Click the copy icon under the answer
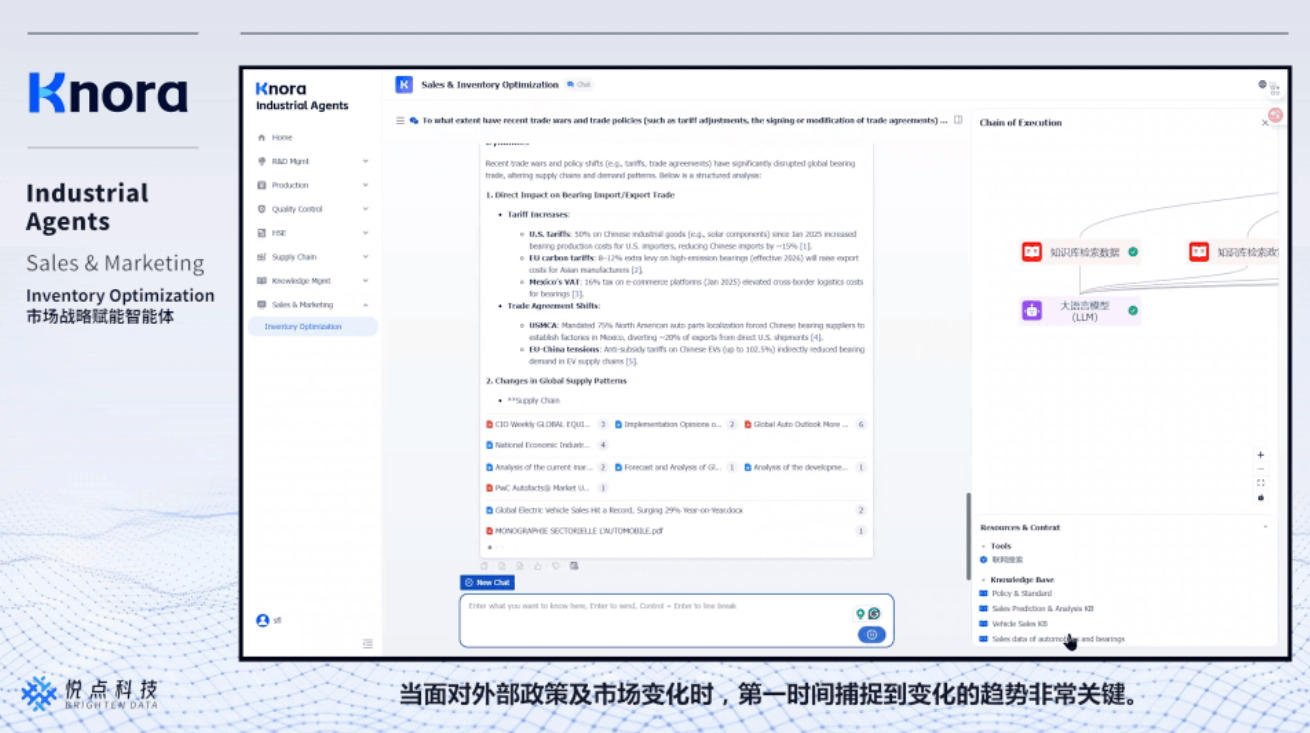This screenshot has height=733, width=1310. [484, 566]
